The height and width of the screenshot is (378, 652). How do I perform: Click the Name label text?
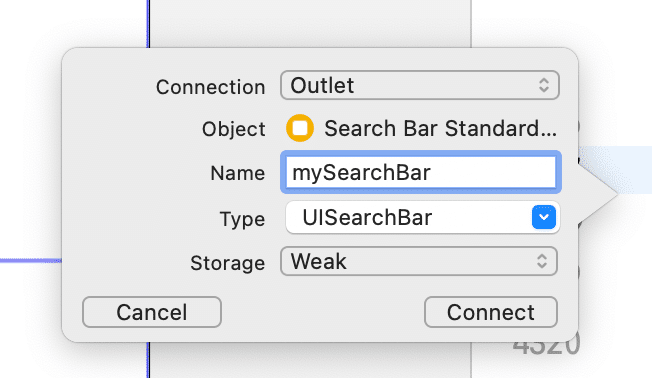(237, 173)
